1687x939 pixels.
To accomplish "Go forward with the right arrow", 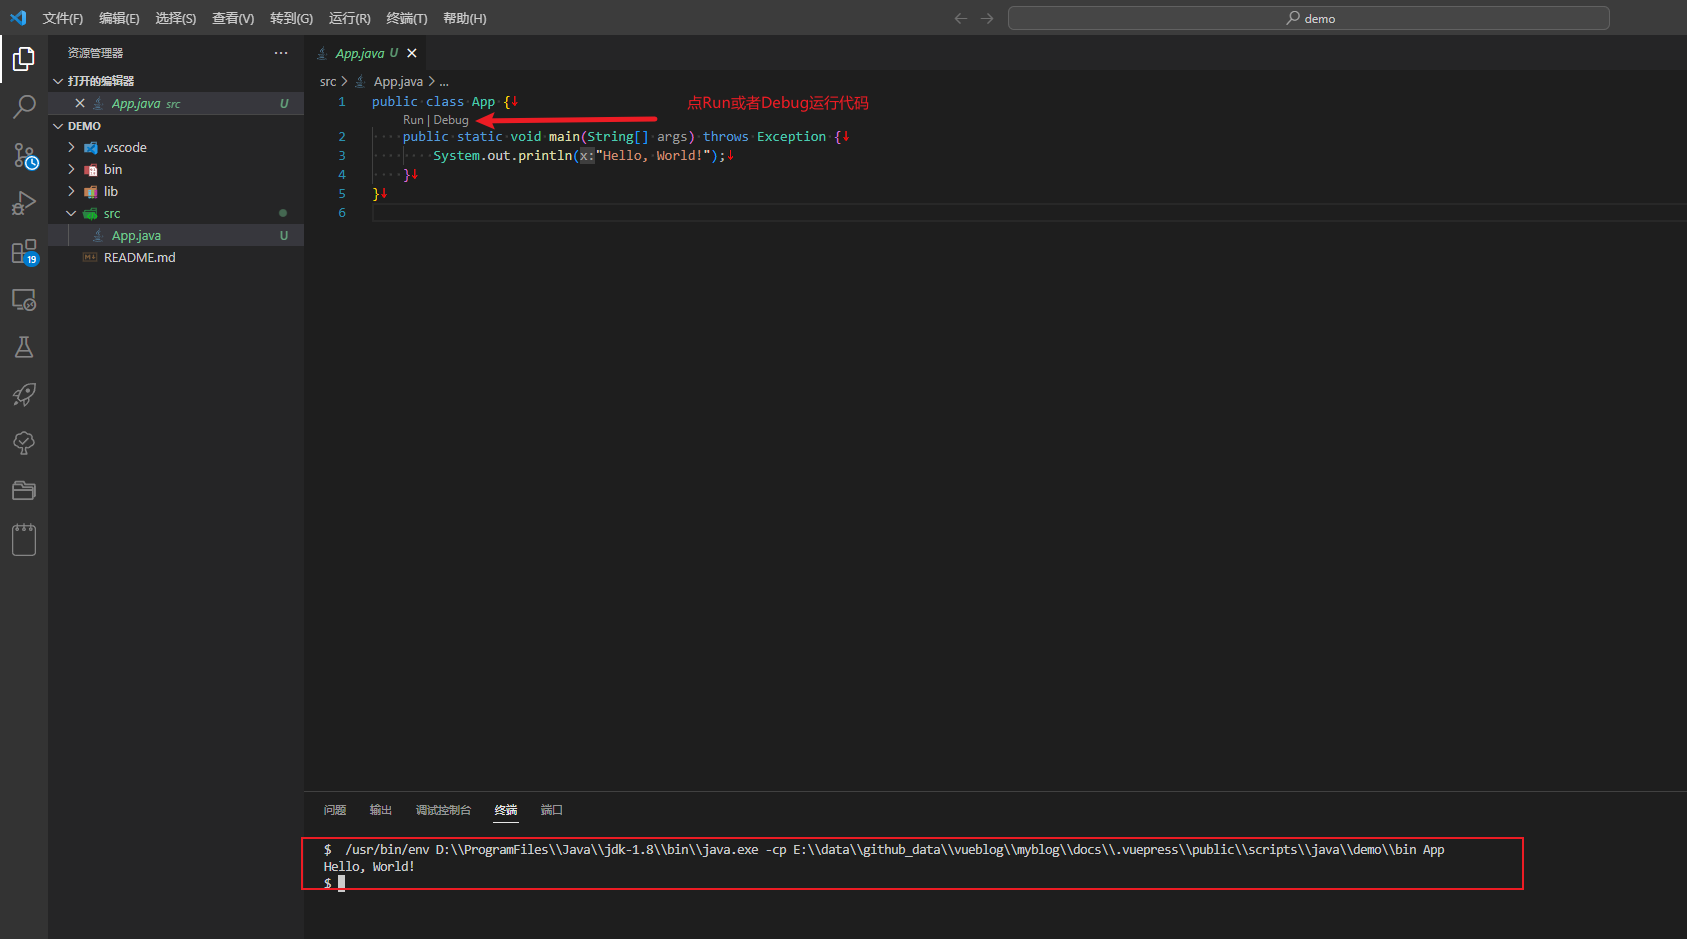I will coord(987,18).
